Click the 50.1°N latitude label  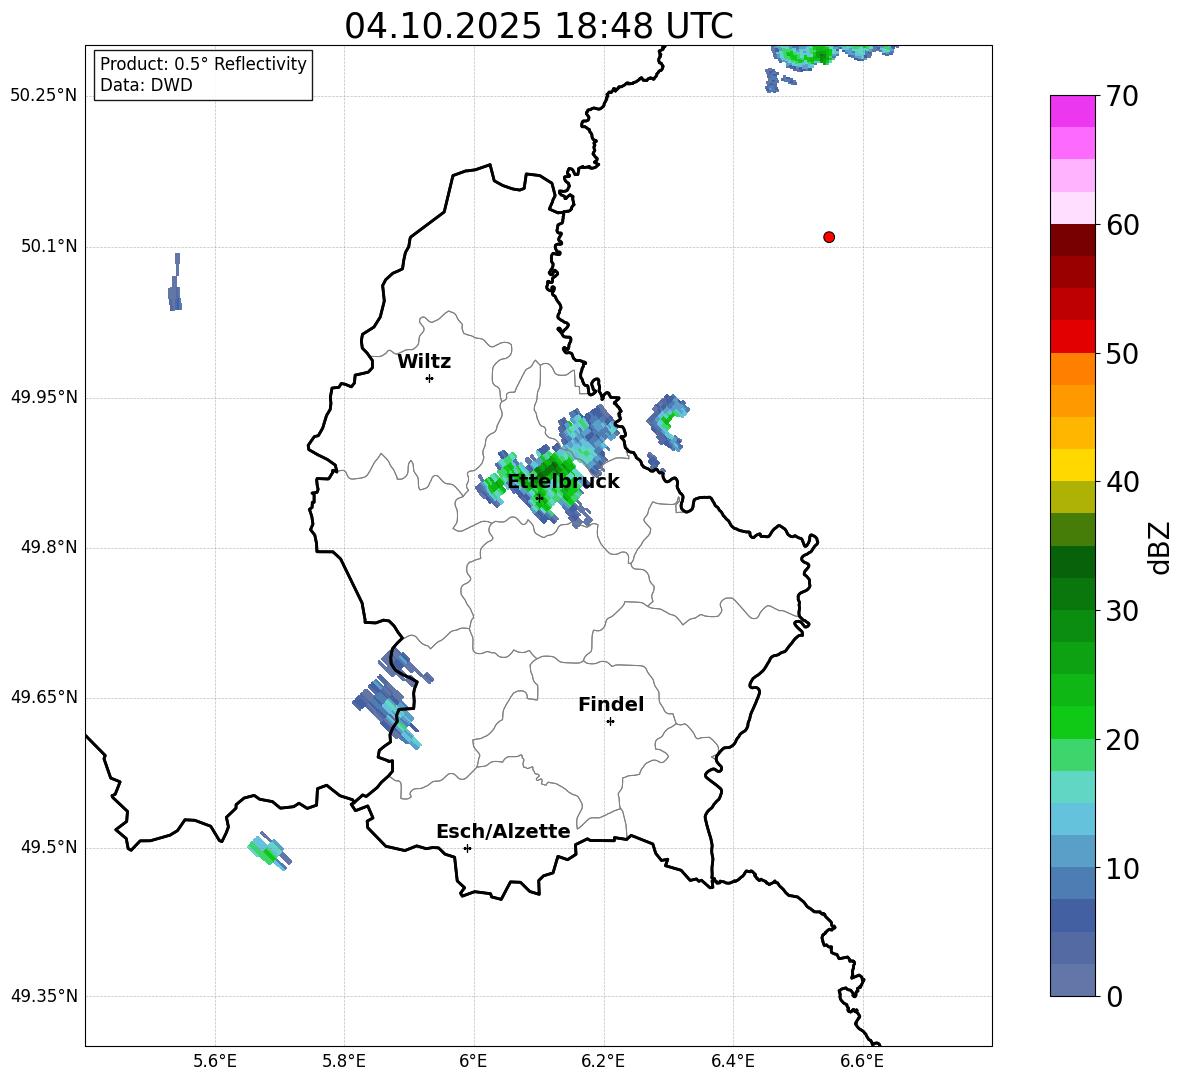[x=49, y=247]
